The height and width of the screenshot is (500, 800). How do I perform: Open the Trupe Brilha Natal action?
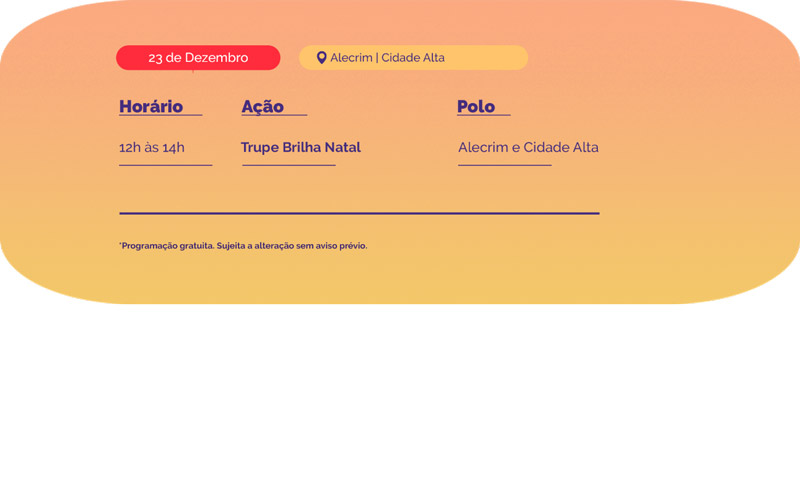pos(301,147)
